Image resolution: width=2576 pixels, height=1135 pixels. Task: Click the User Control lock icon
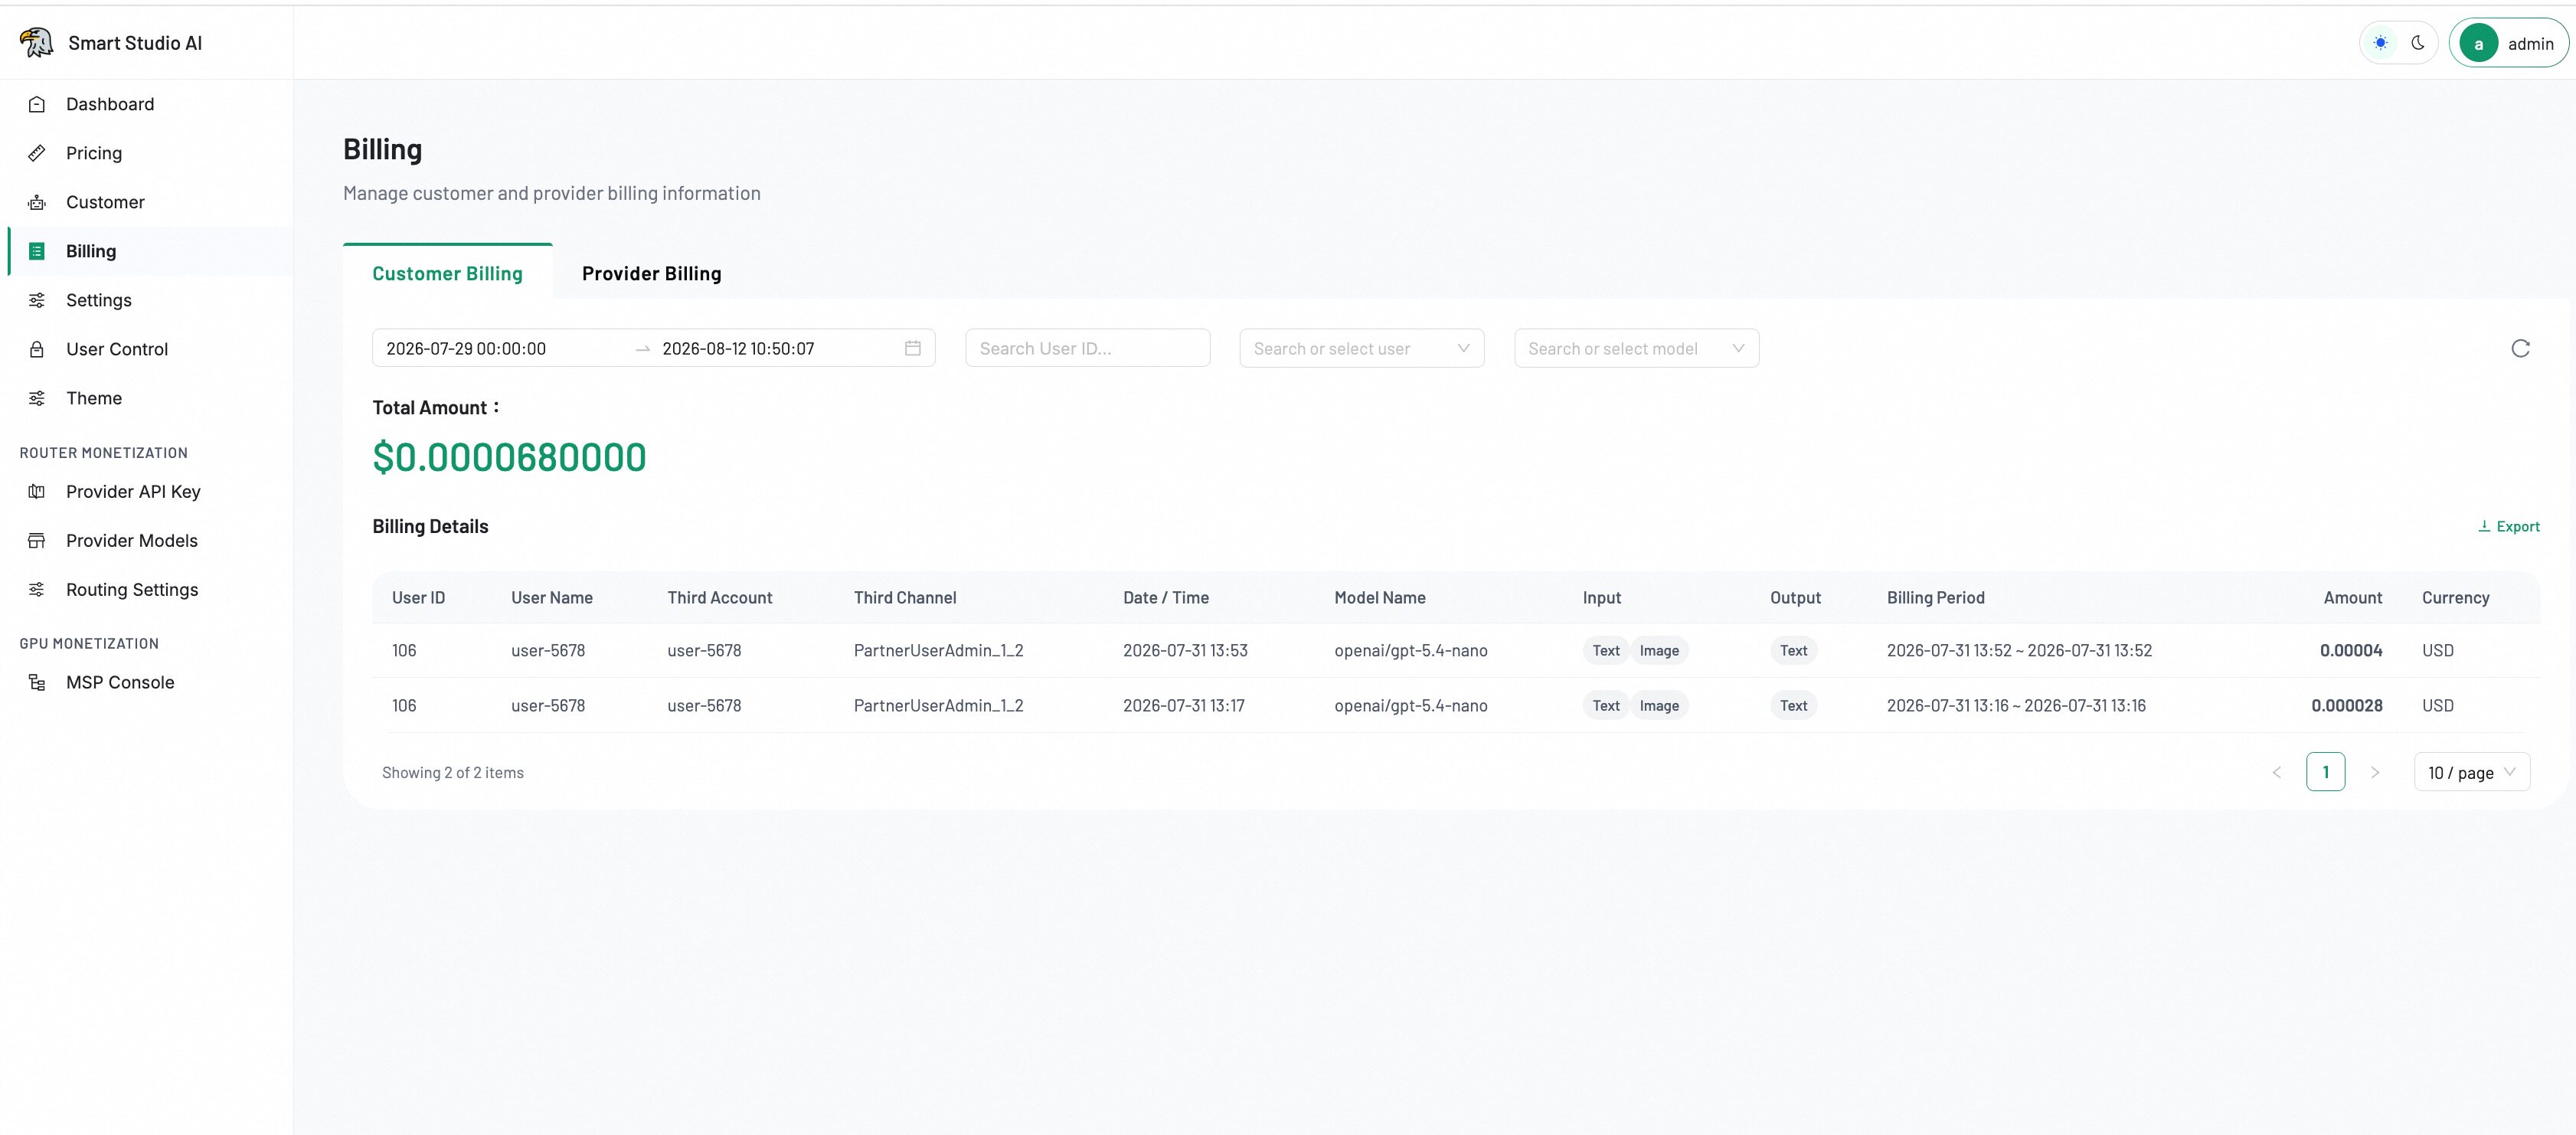click(37, 349)
